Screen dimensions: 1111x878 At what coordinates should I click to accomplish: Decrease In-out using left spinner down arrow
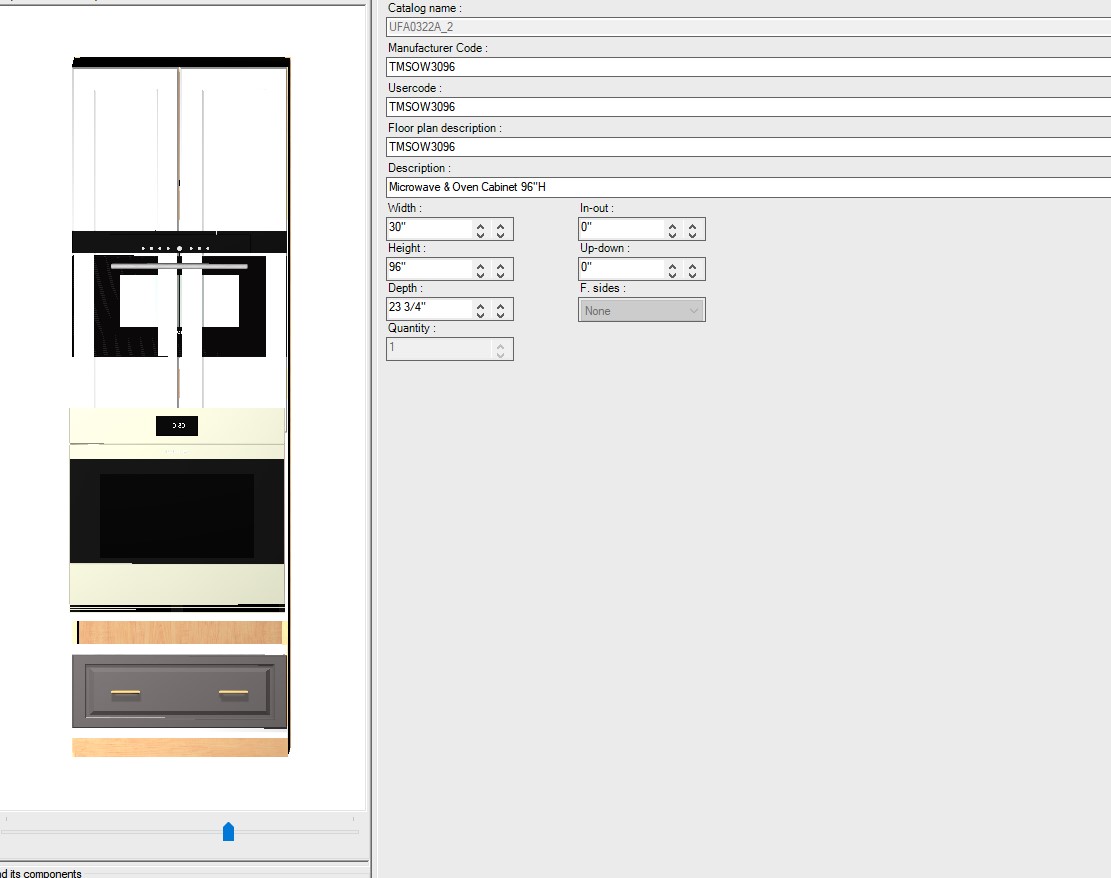click(672, 235)
